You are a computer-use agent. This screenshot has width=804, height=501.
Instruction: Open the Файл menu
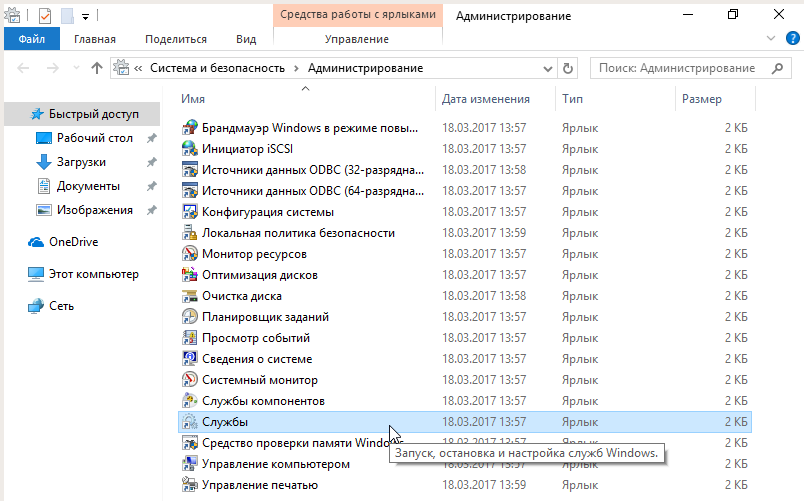[x=32, y=39]
